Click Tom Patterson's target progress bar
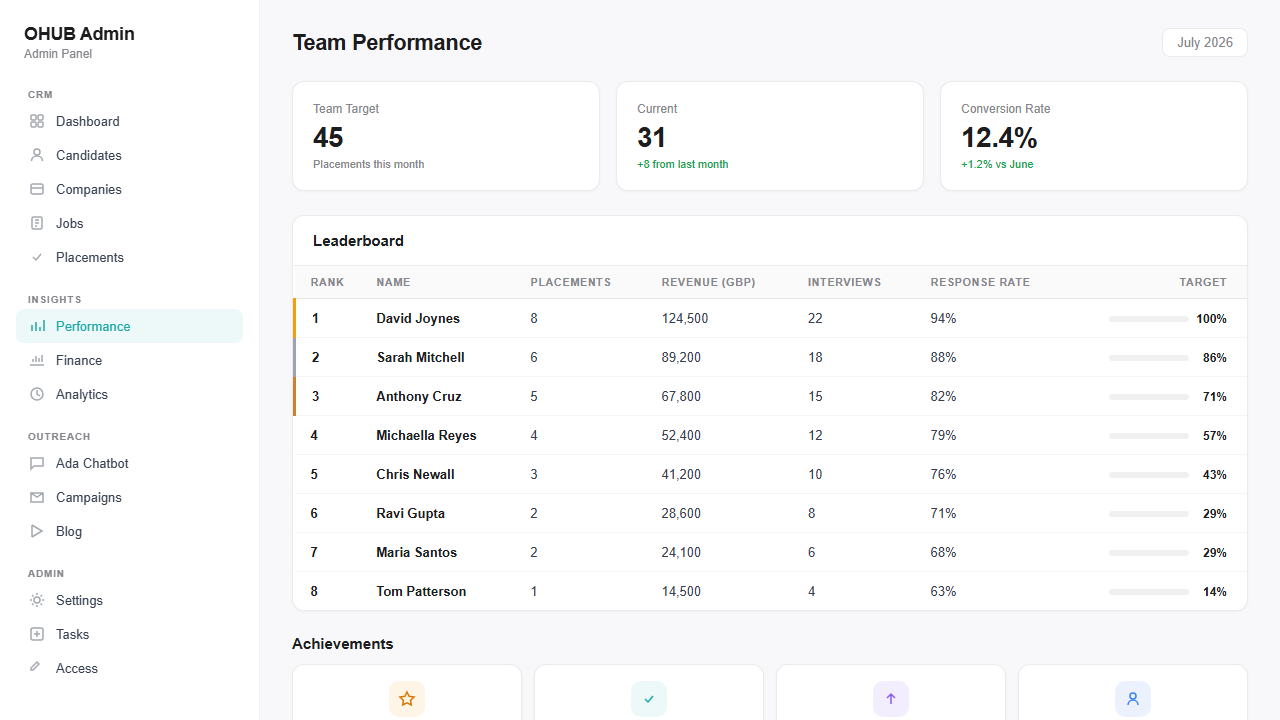 1149,592
